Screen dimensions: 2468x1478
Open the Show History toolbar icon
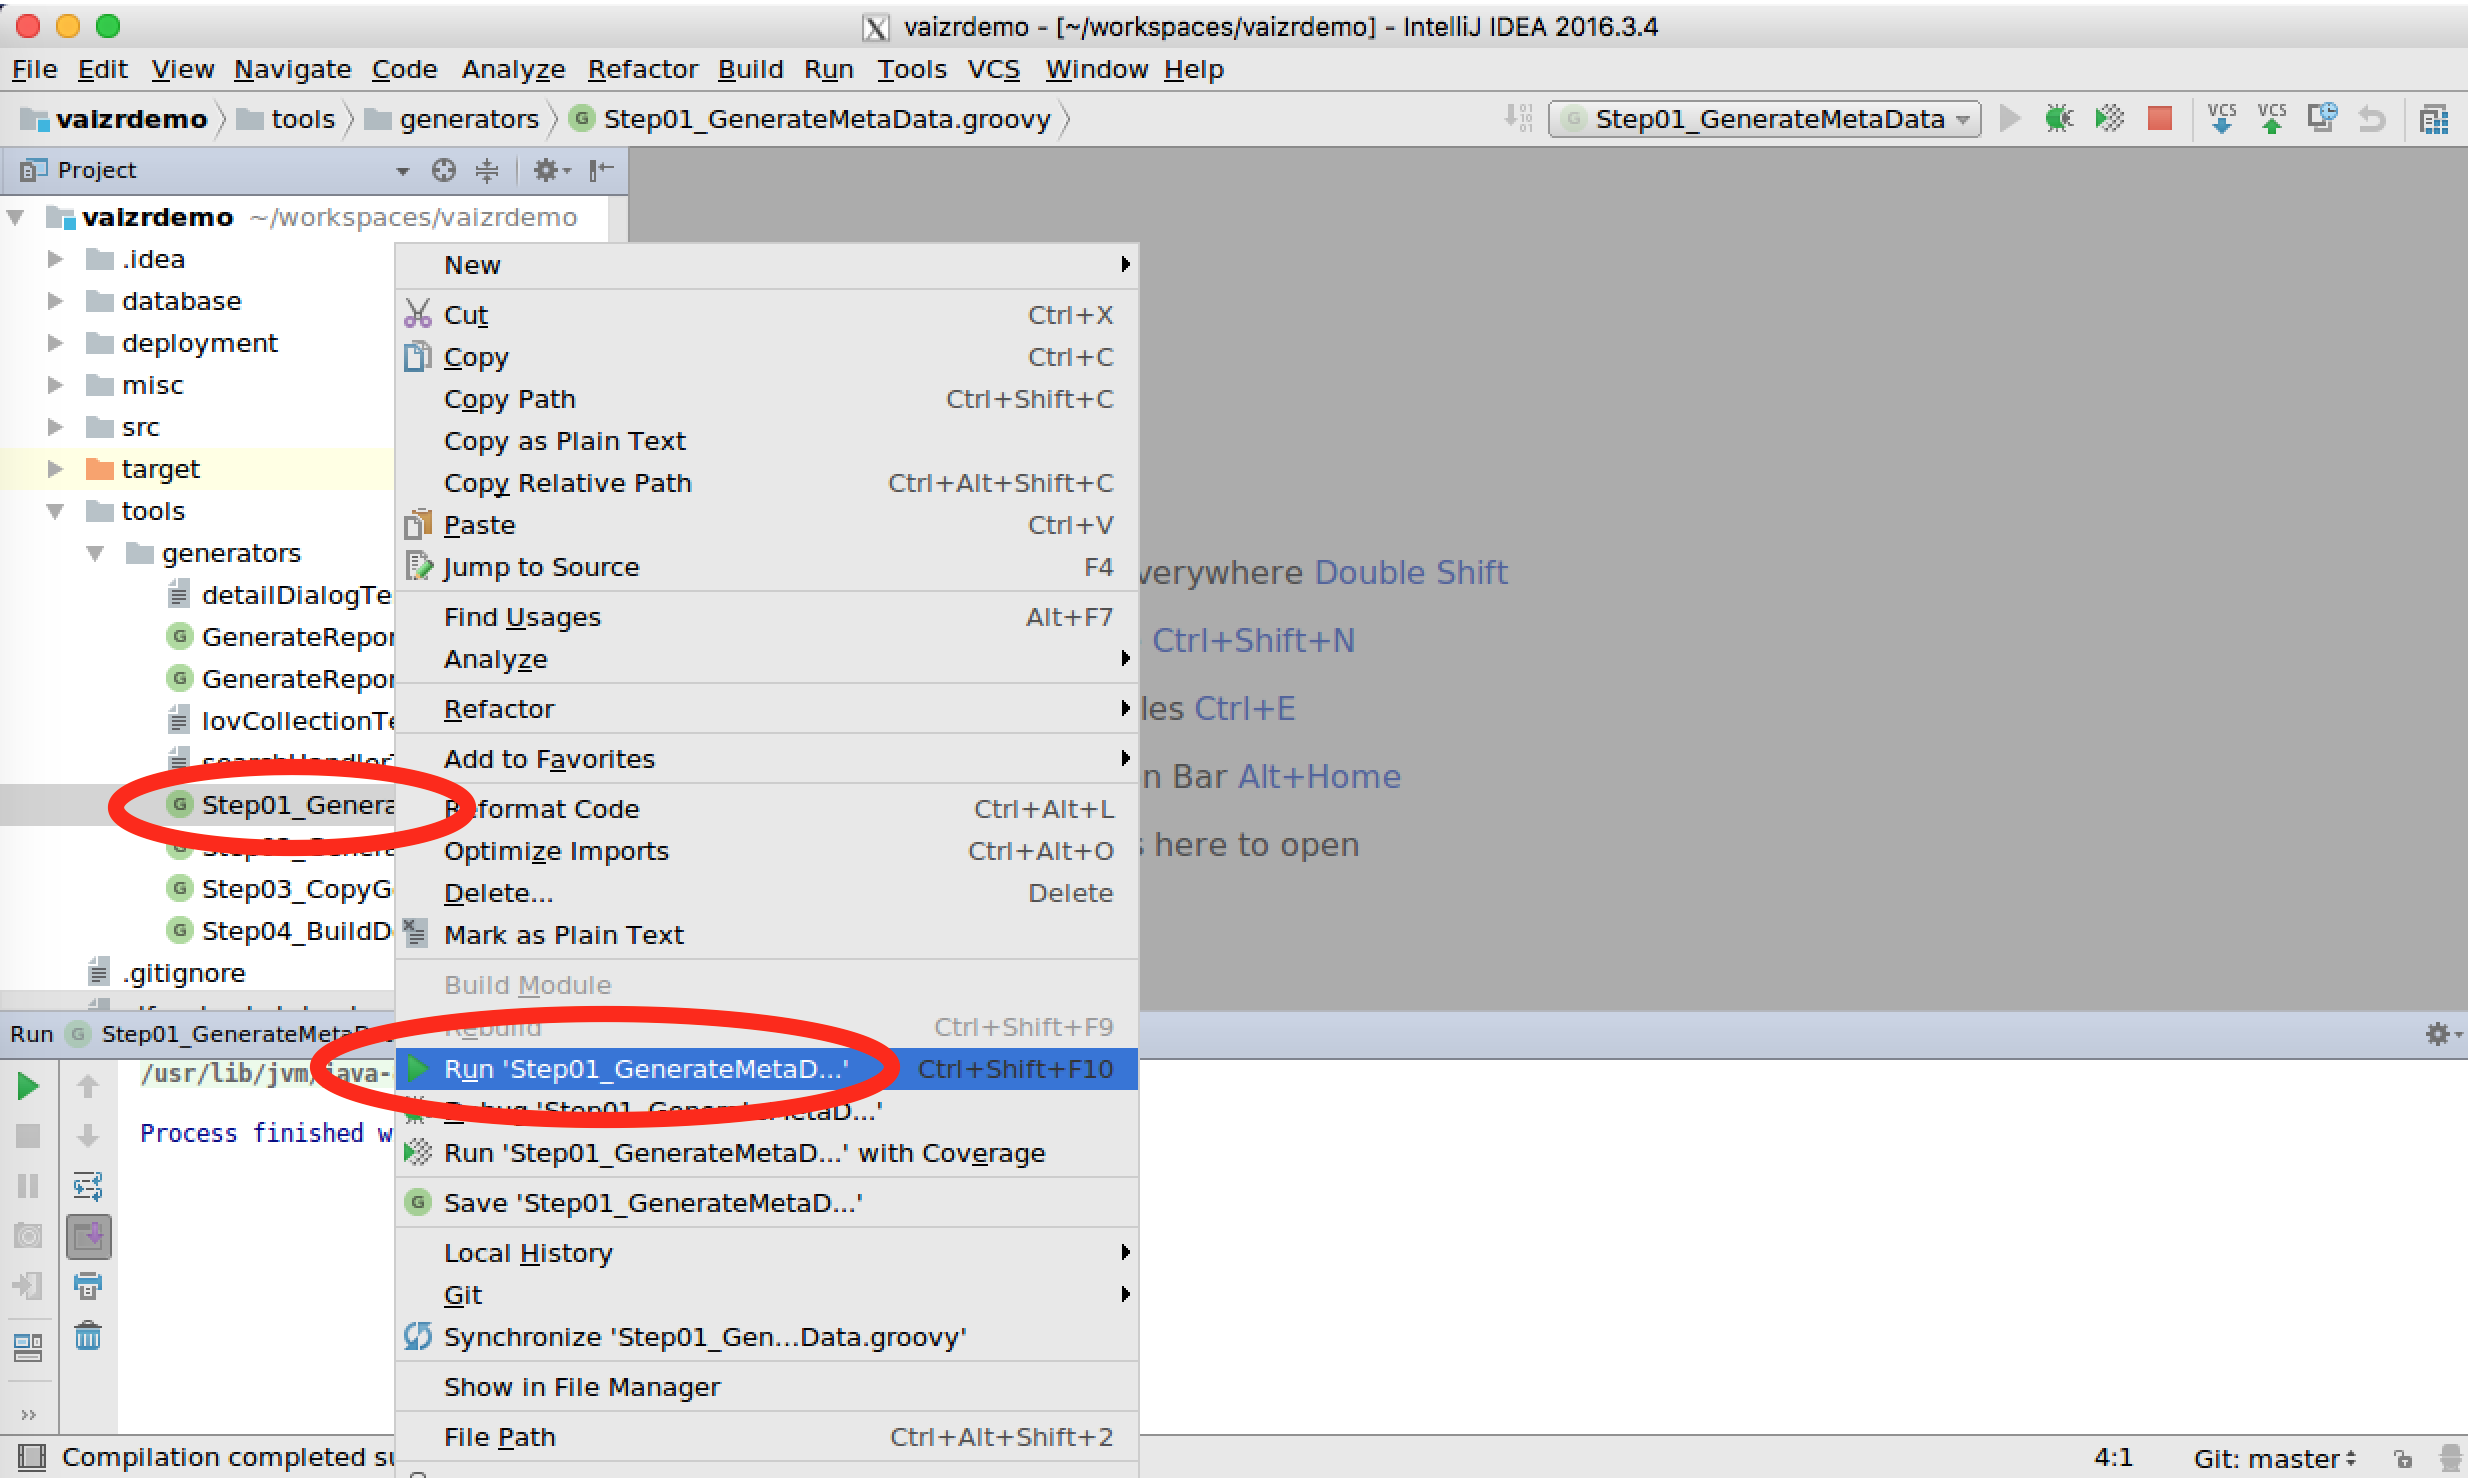tap(2322, 119)
